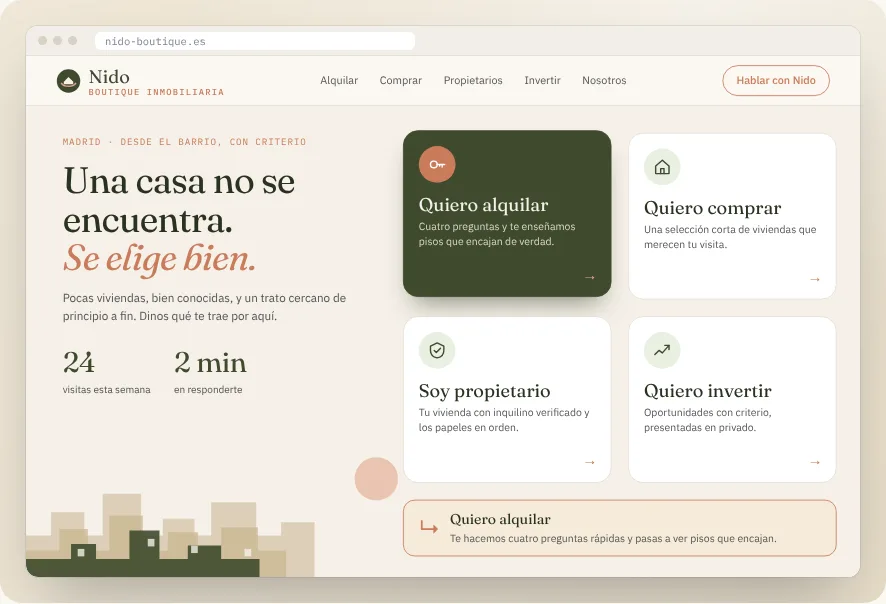Click the shield check icon on Soy propietario
886x604 pixels.
pyautogui.click(x=437, y=350)
